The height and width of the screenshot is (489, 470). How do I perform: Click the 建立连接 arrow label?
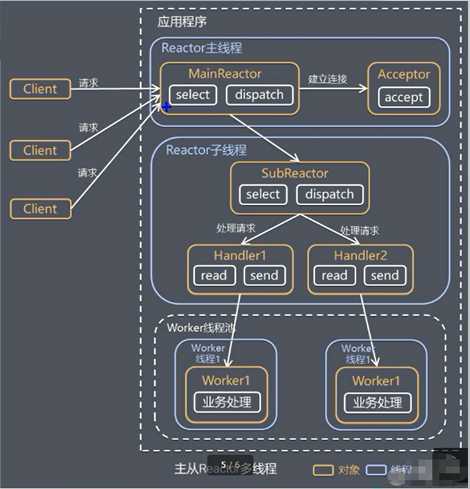328,79
